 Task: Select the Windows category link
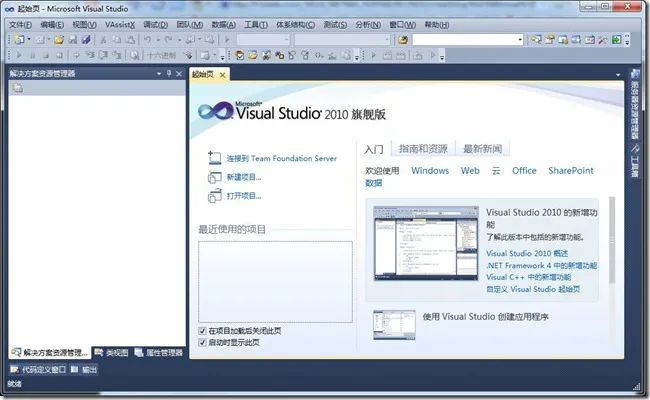tap(430, 171)
